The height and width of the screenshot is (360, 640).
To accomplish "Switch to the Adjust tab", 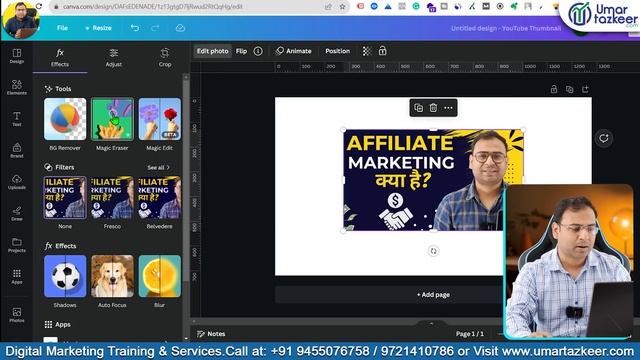I will click(113, 58).
